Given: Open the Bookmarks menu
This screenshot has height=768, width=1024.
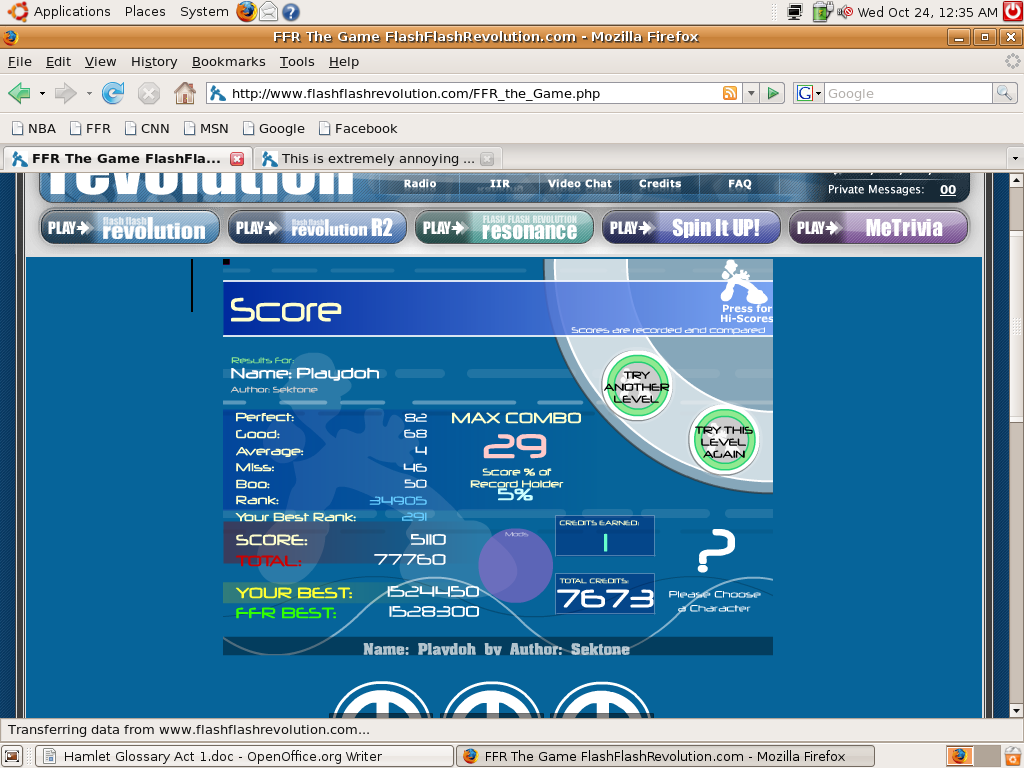Looking at the screenshot, I should coord(228,61).
